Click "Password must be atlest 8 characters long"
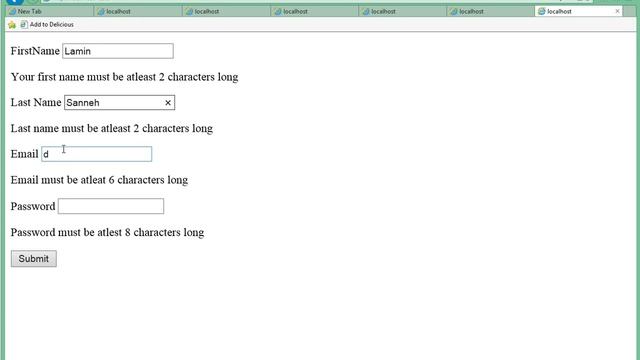 (107, 232)
